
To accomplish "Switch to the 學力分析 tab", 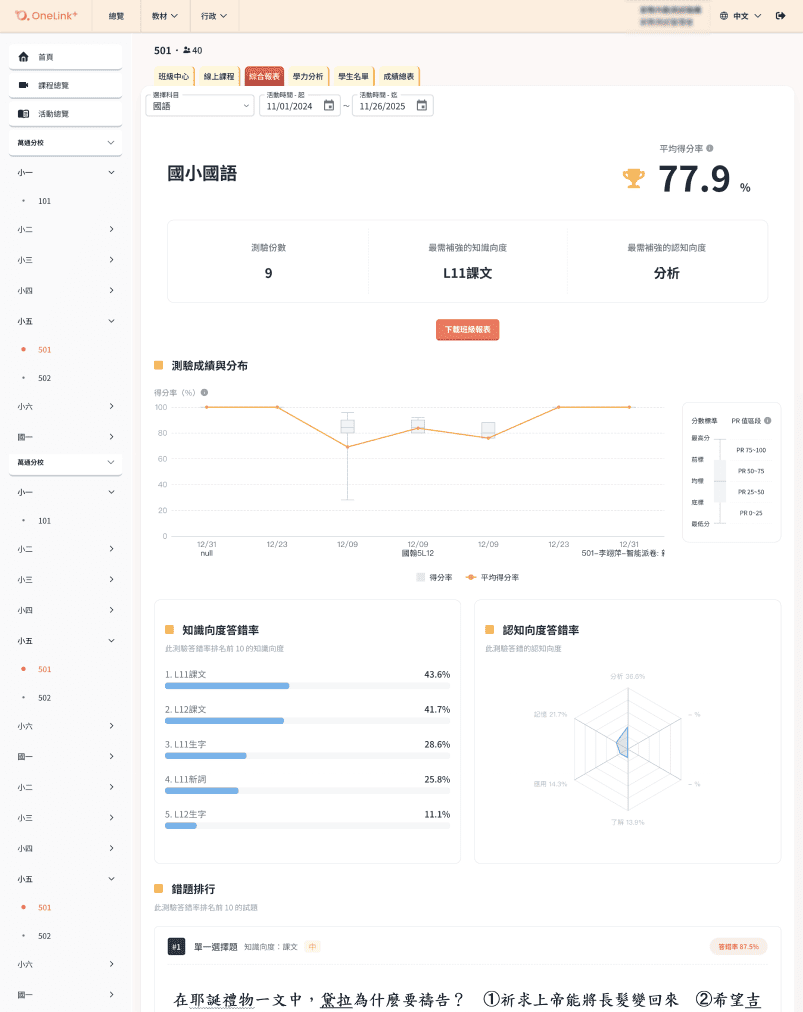I will click(x=308, y=76).
